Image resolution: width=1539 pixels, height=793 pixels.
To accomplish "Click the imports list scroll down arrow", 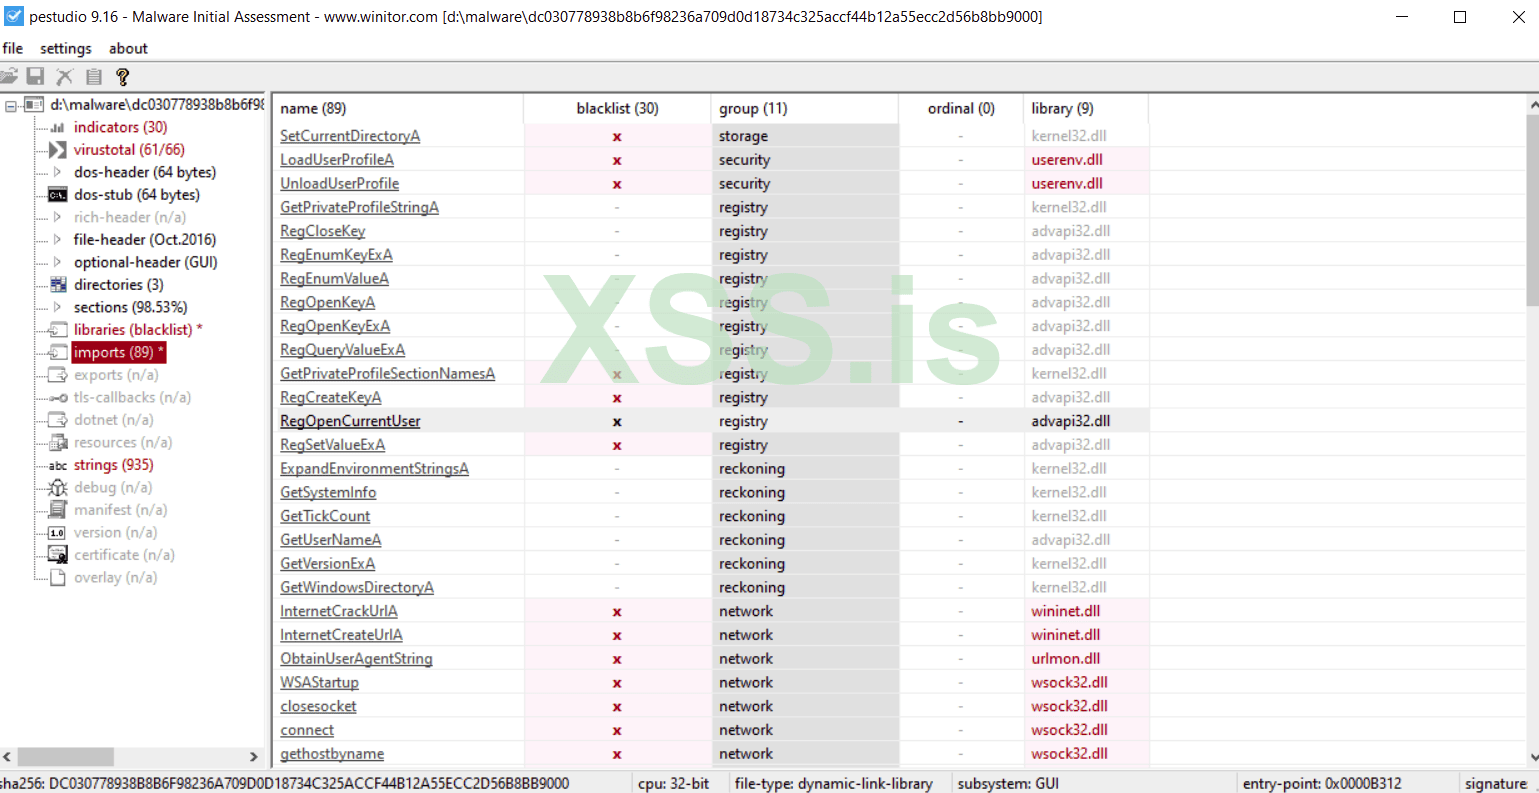I will click(1533, 758).
